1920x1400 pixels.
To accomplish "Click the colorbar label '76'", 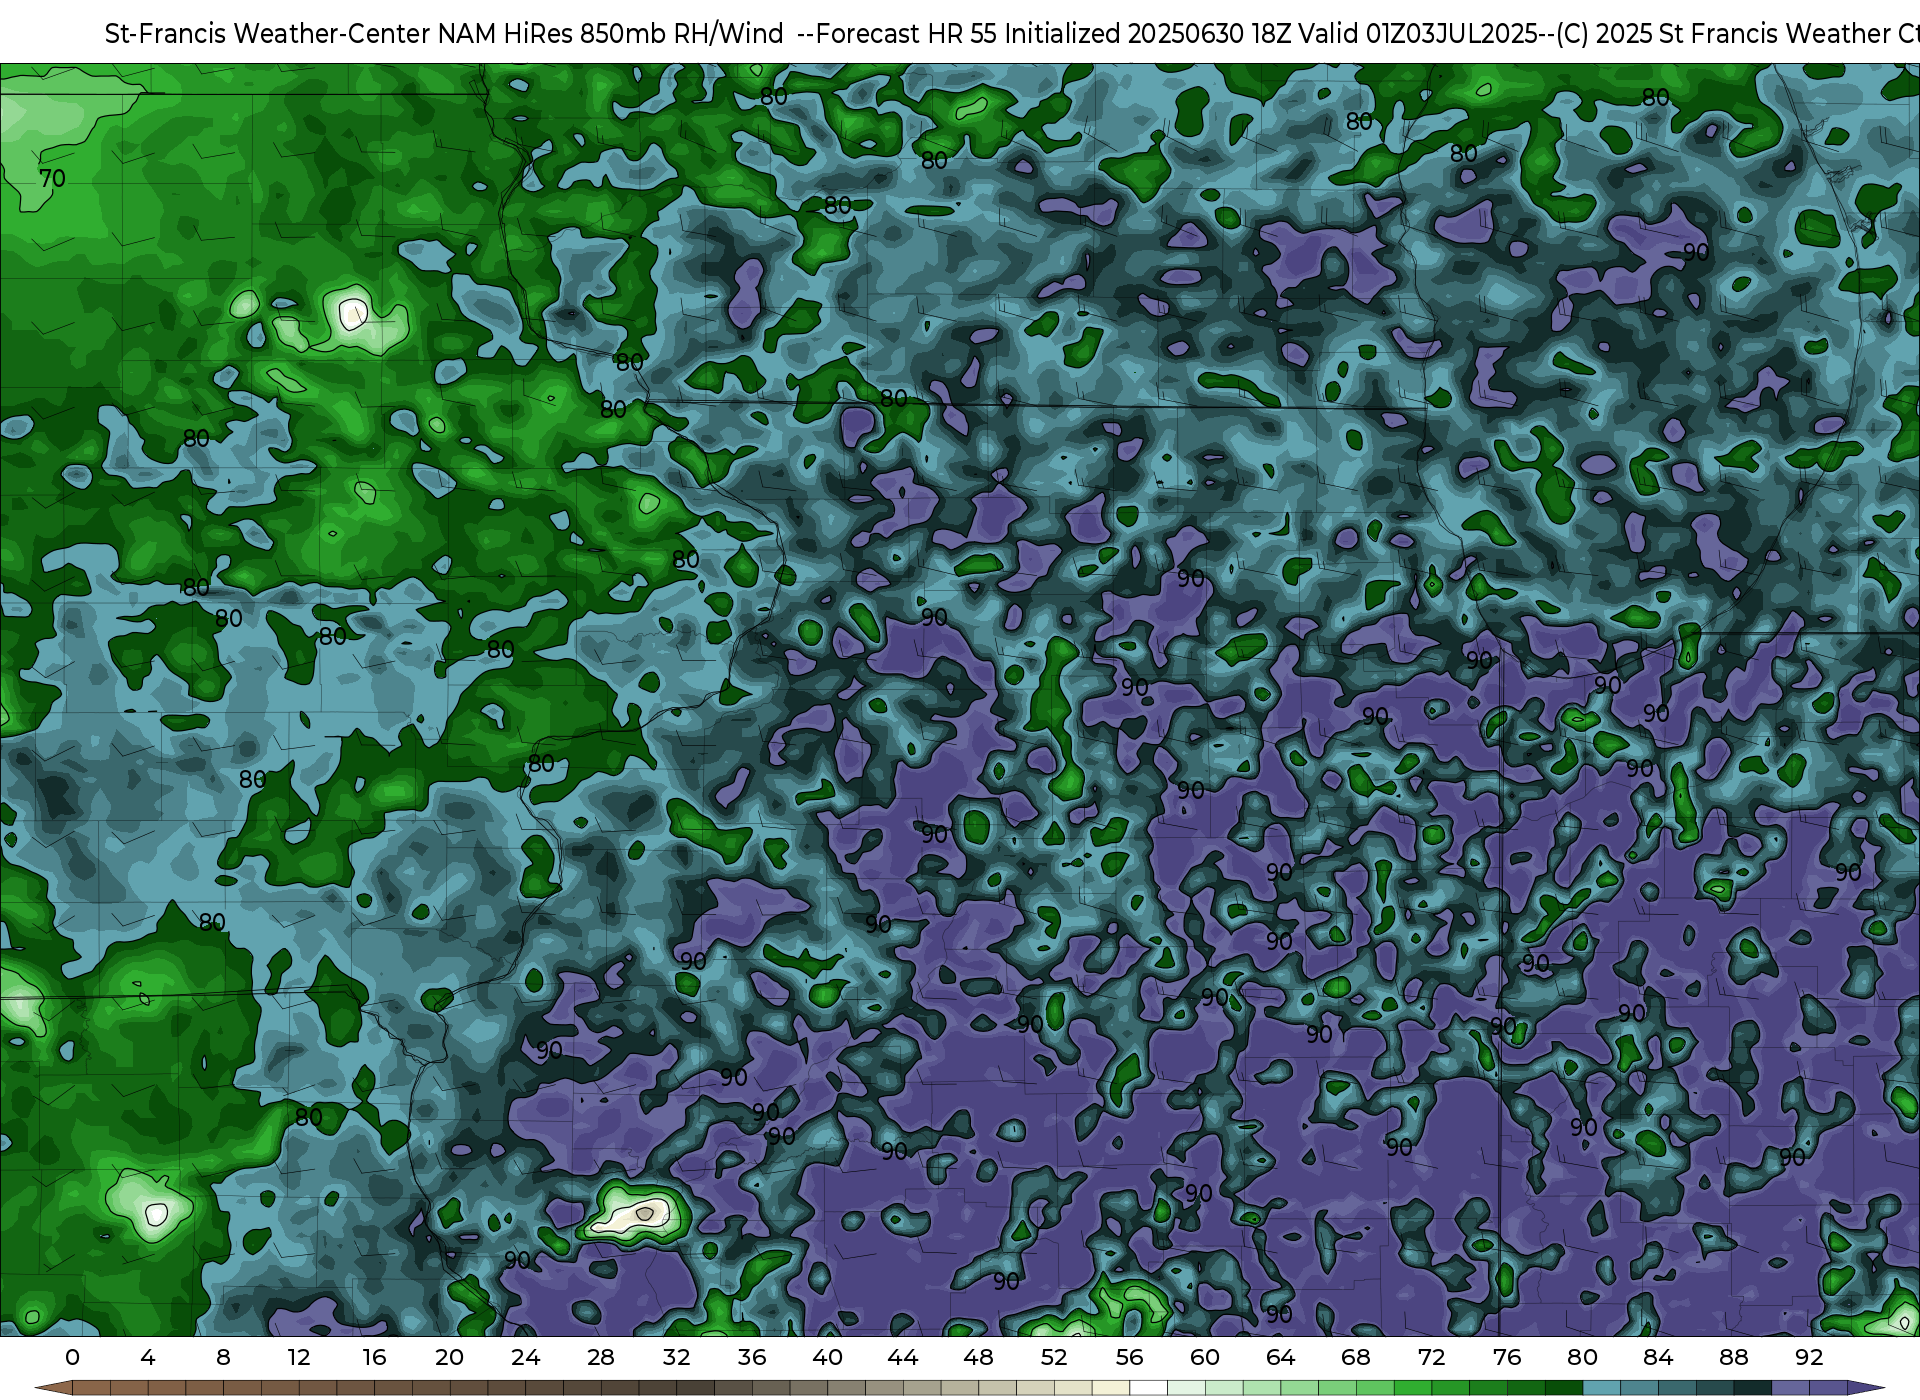I will pyautogui.click(x=1507, y=1357).
